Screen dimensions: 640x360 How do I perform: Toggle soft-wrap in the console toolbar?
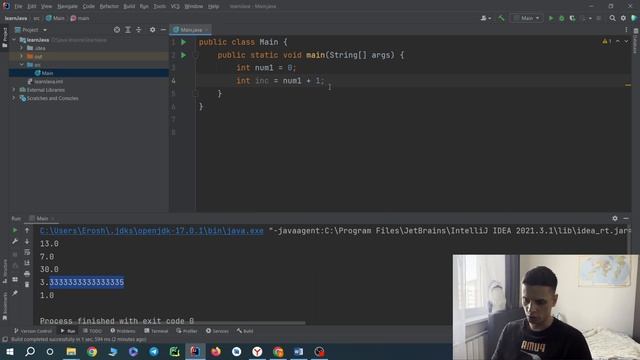[27, 252]
